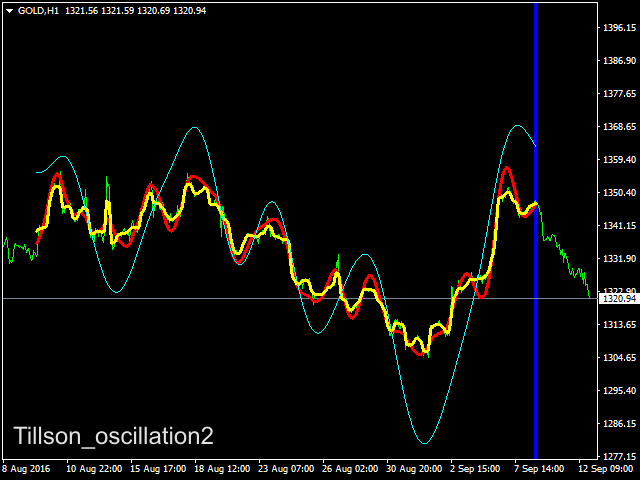This screenshot has width=640, height=480.
Task: Pick the 1331.90 price scale value
Action: coord(619,259)
